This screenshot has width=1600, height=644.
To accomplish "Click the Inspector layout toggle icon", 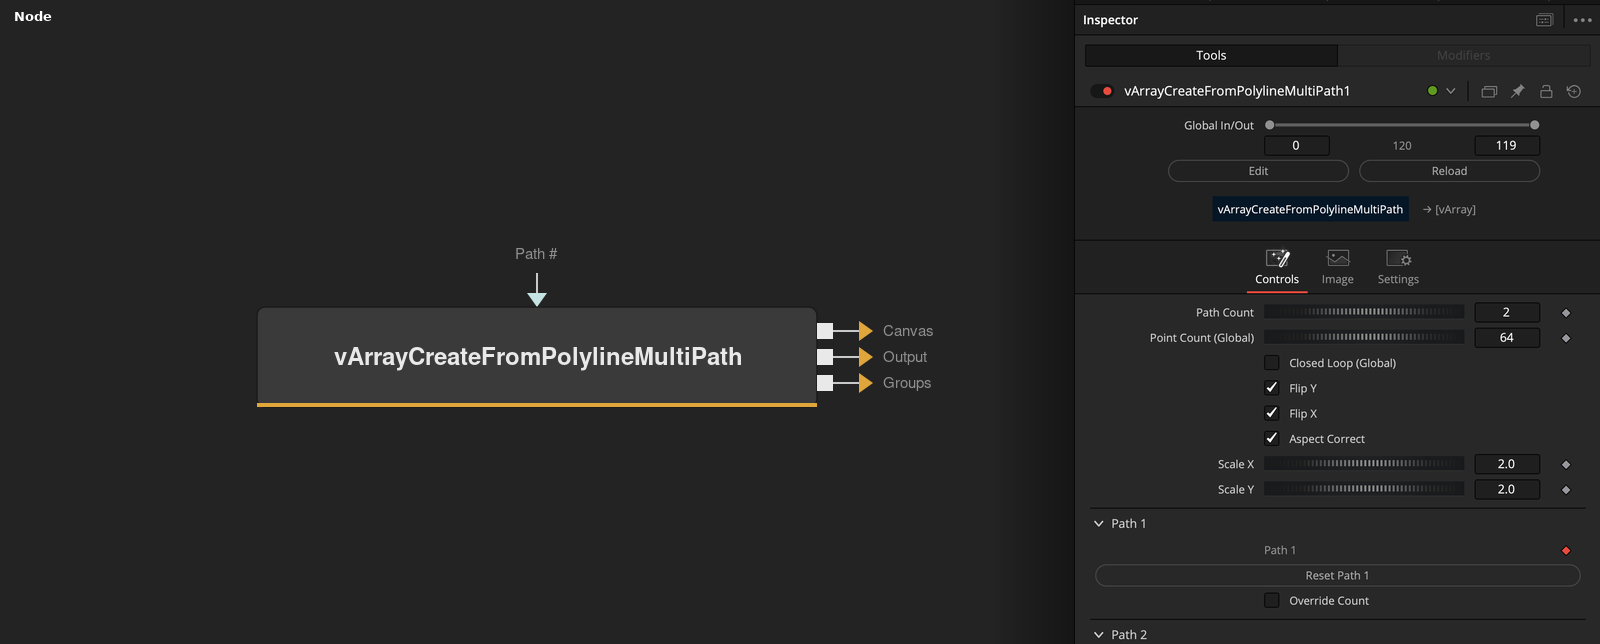I will [1544, 20].
